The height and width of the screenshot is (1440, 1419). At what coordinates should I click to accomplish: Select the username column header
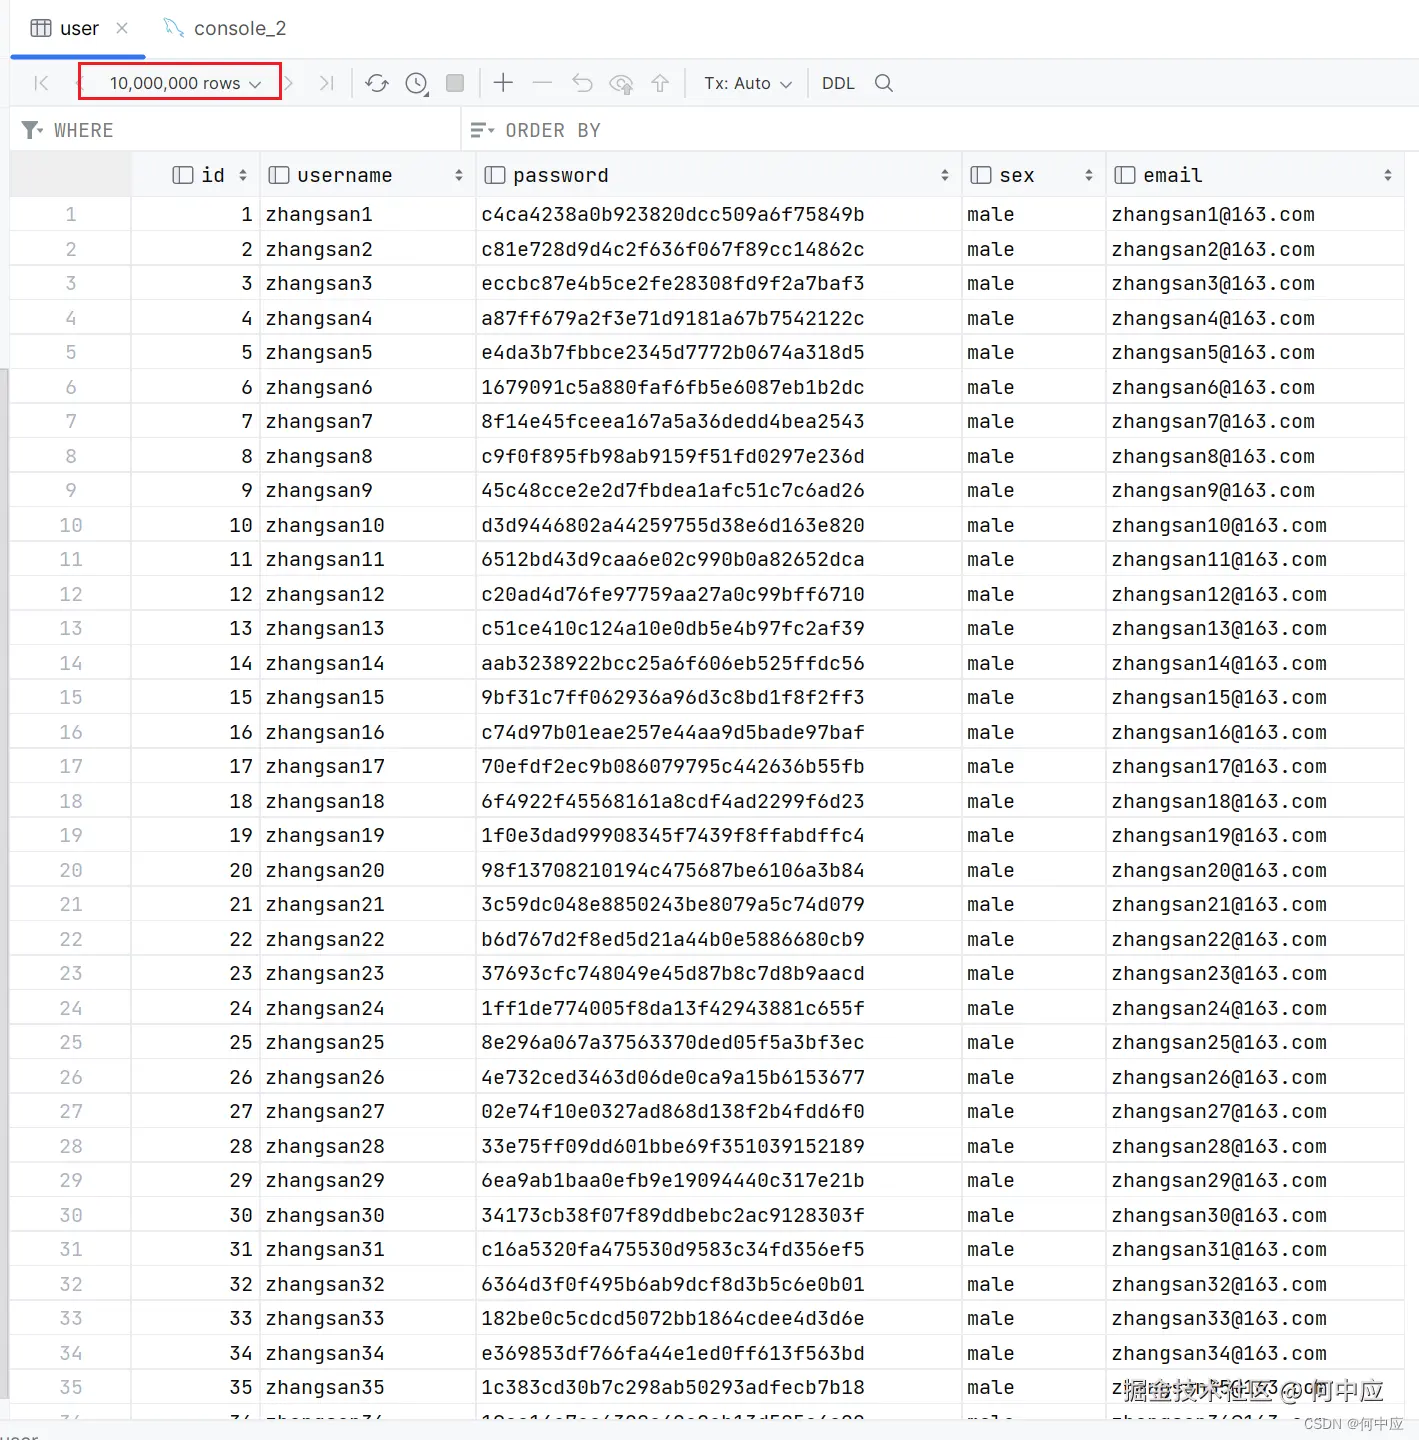tap(368, 175)
